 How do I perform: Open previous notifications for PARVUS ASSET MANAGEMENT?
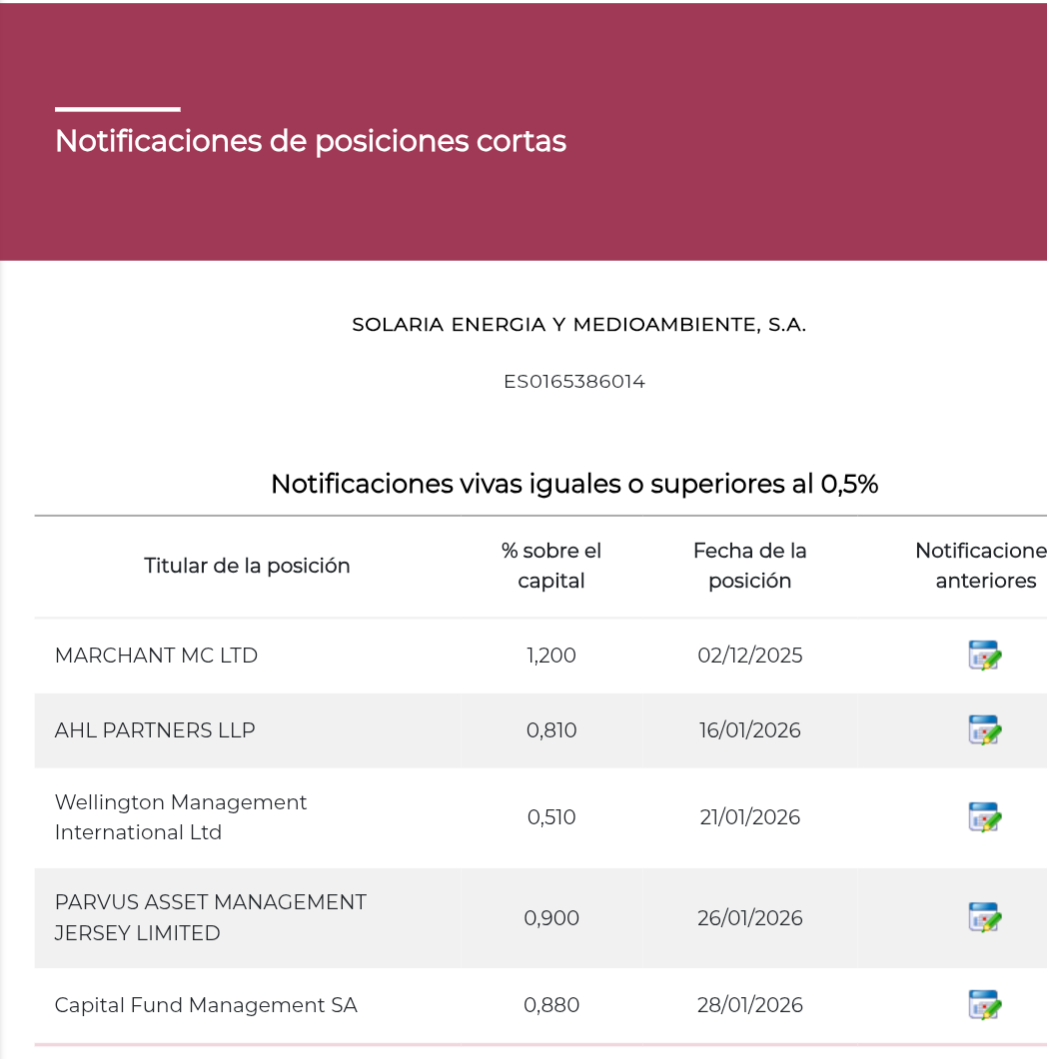click(x=985, y=917)
